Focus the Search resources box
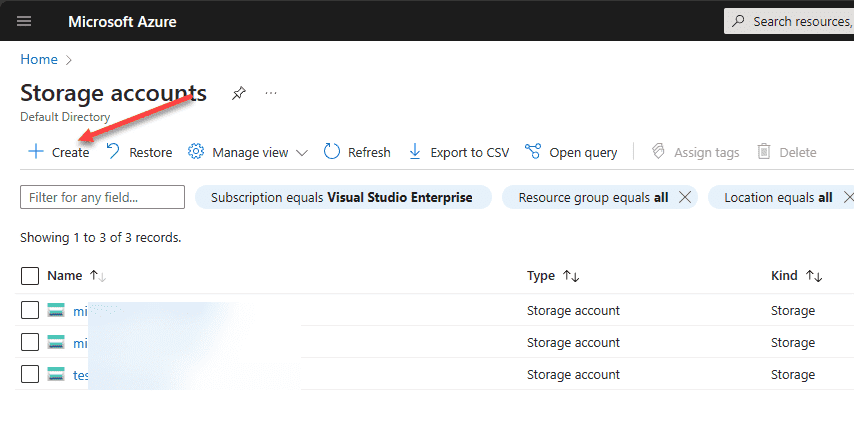The height and width of the screenshot is (444, 854). pos(789,21)
